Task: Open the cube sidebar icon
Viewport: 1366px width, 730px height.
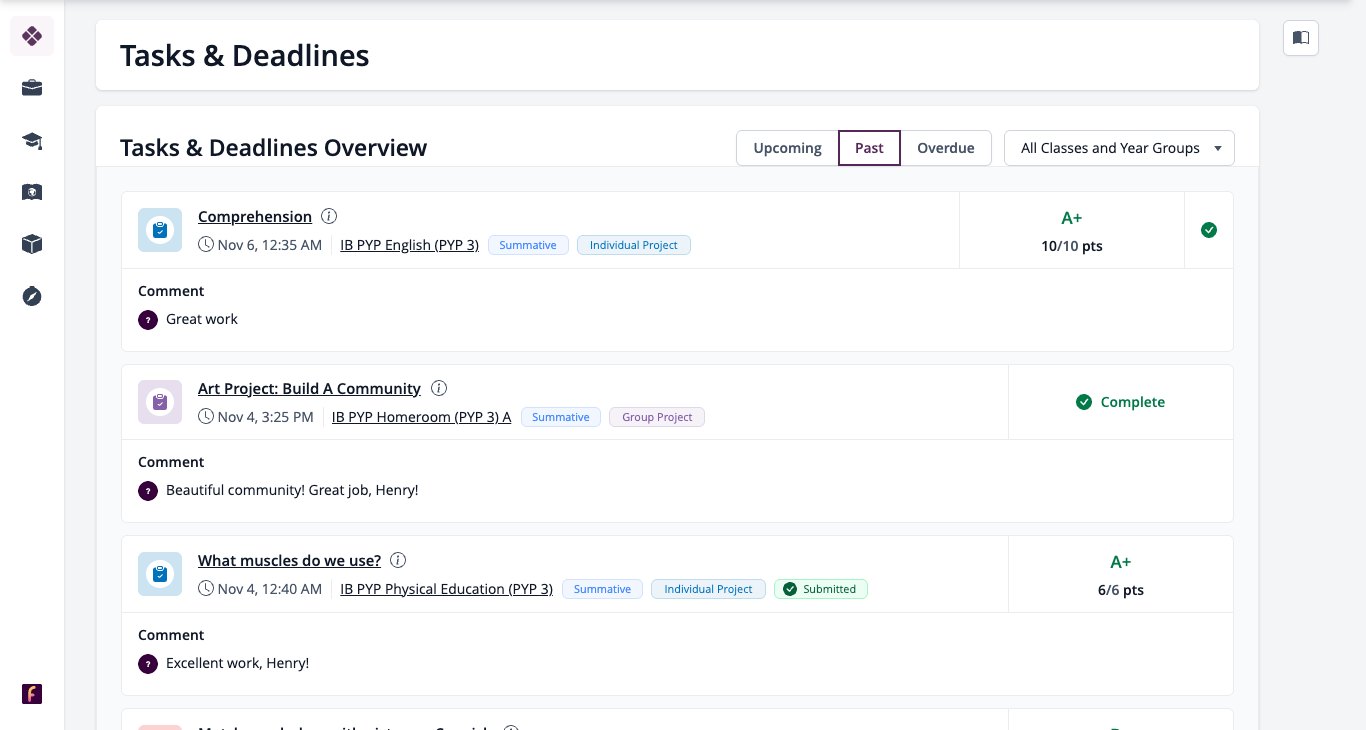Action: (32, 244)
